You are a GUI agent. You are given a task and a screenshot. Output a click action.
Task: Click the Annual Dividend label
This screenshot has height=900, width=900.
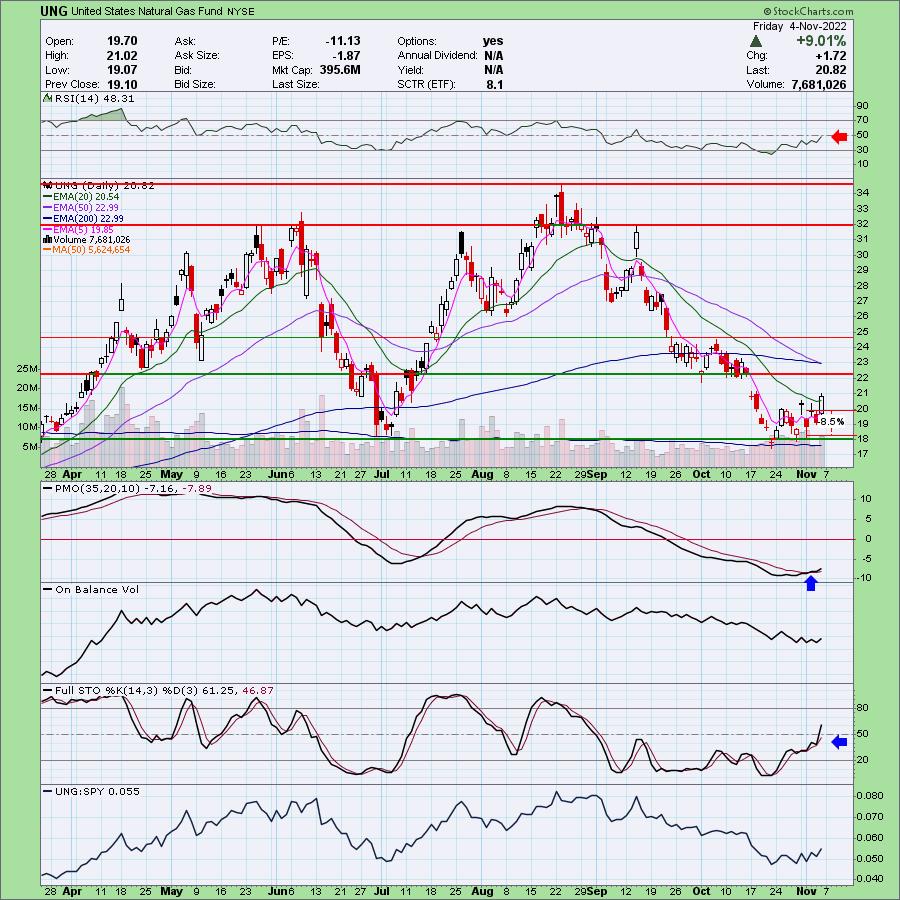pyautogui.click(x=437, y=56)
